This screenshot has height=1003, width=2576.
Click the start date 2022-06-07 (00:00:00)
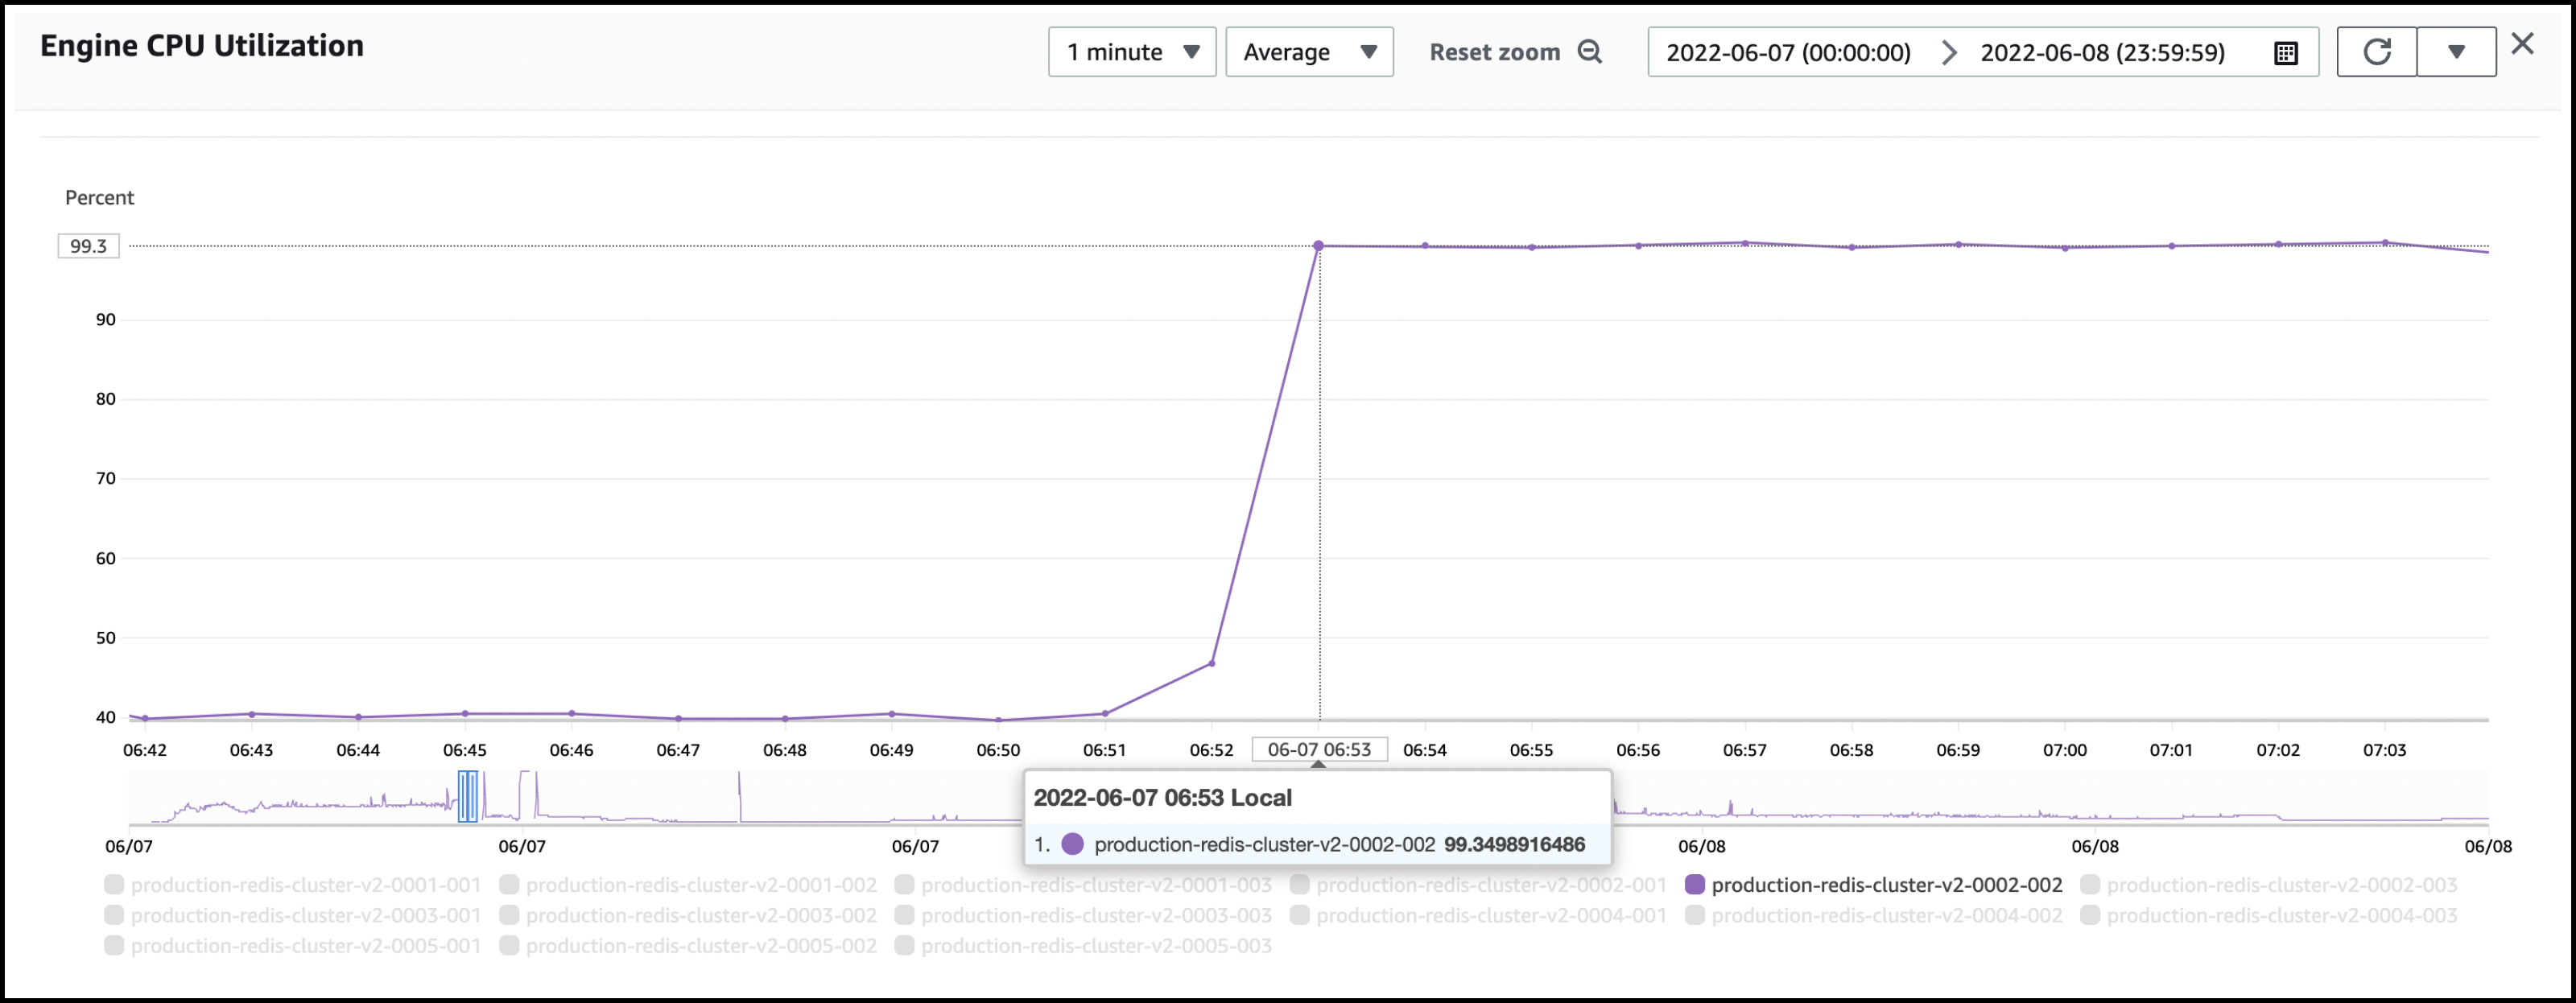(x=1788, y=52)
